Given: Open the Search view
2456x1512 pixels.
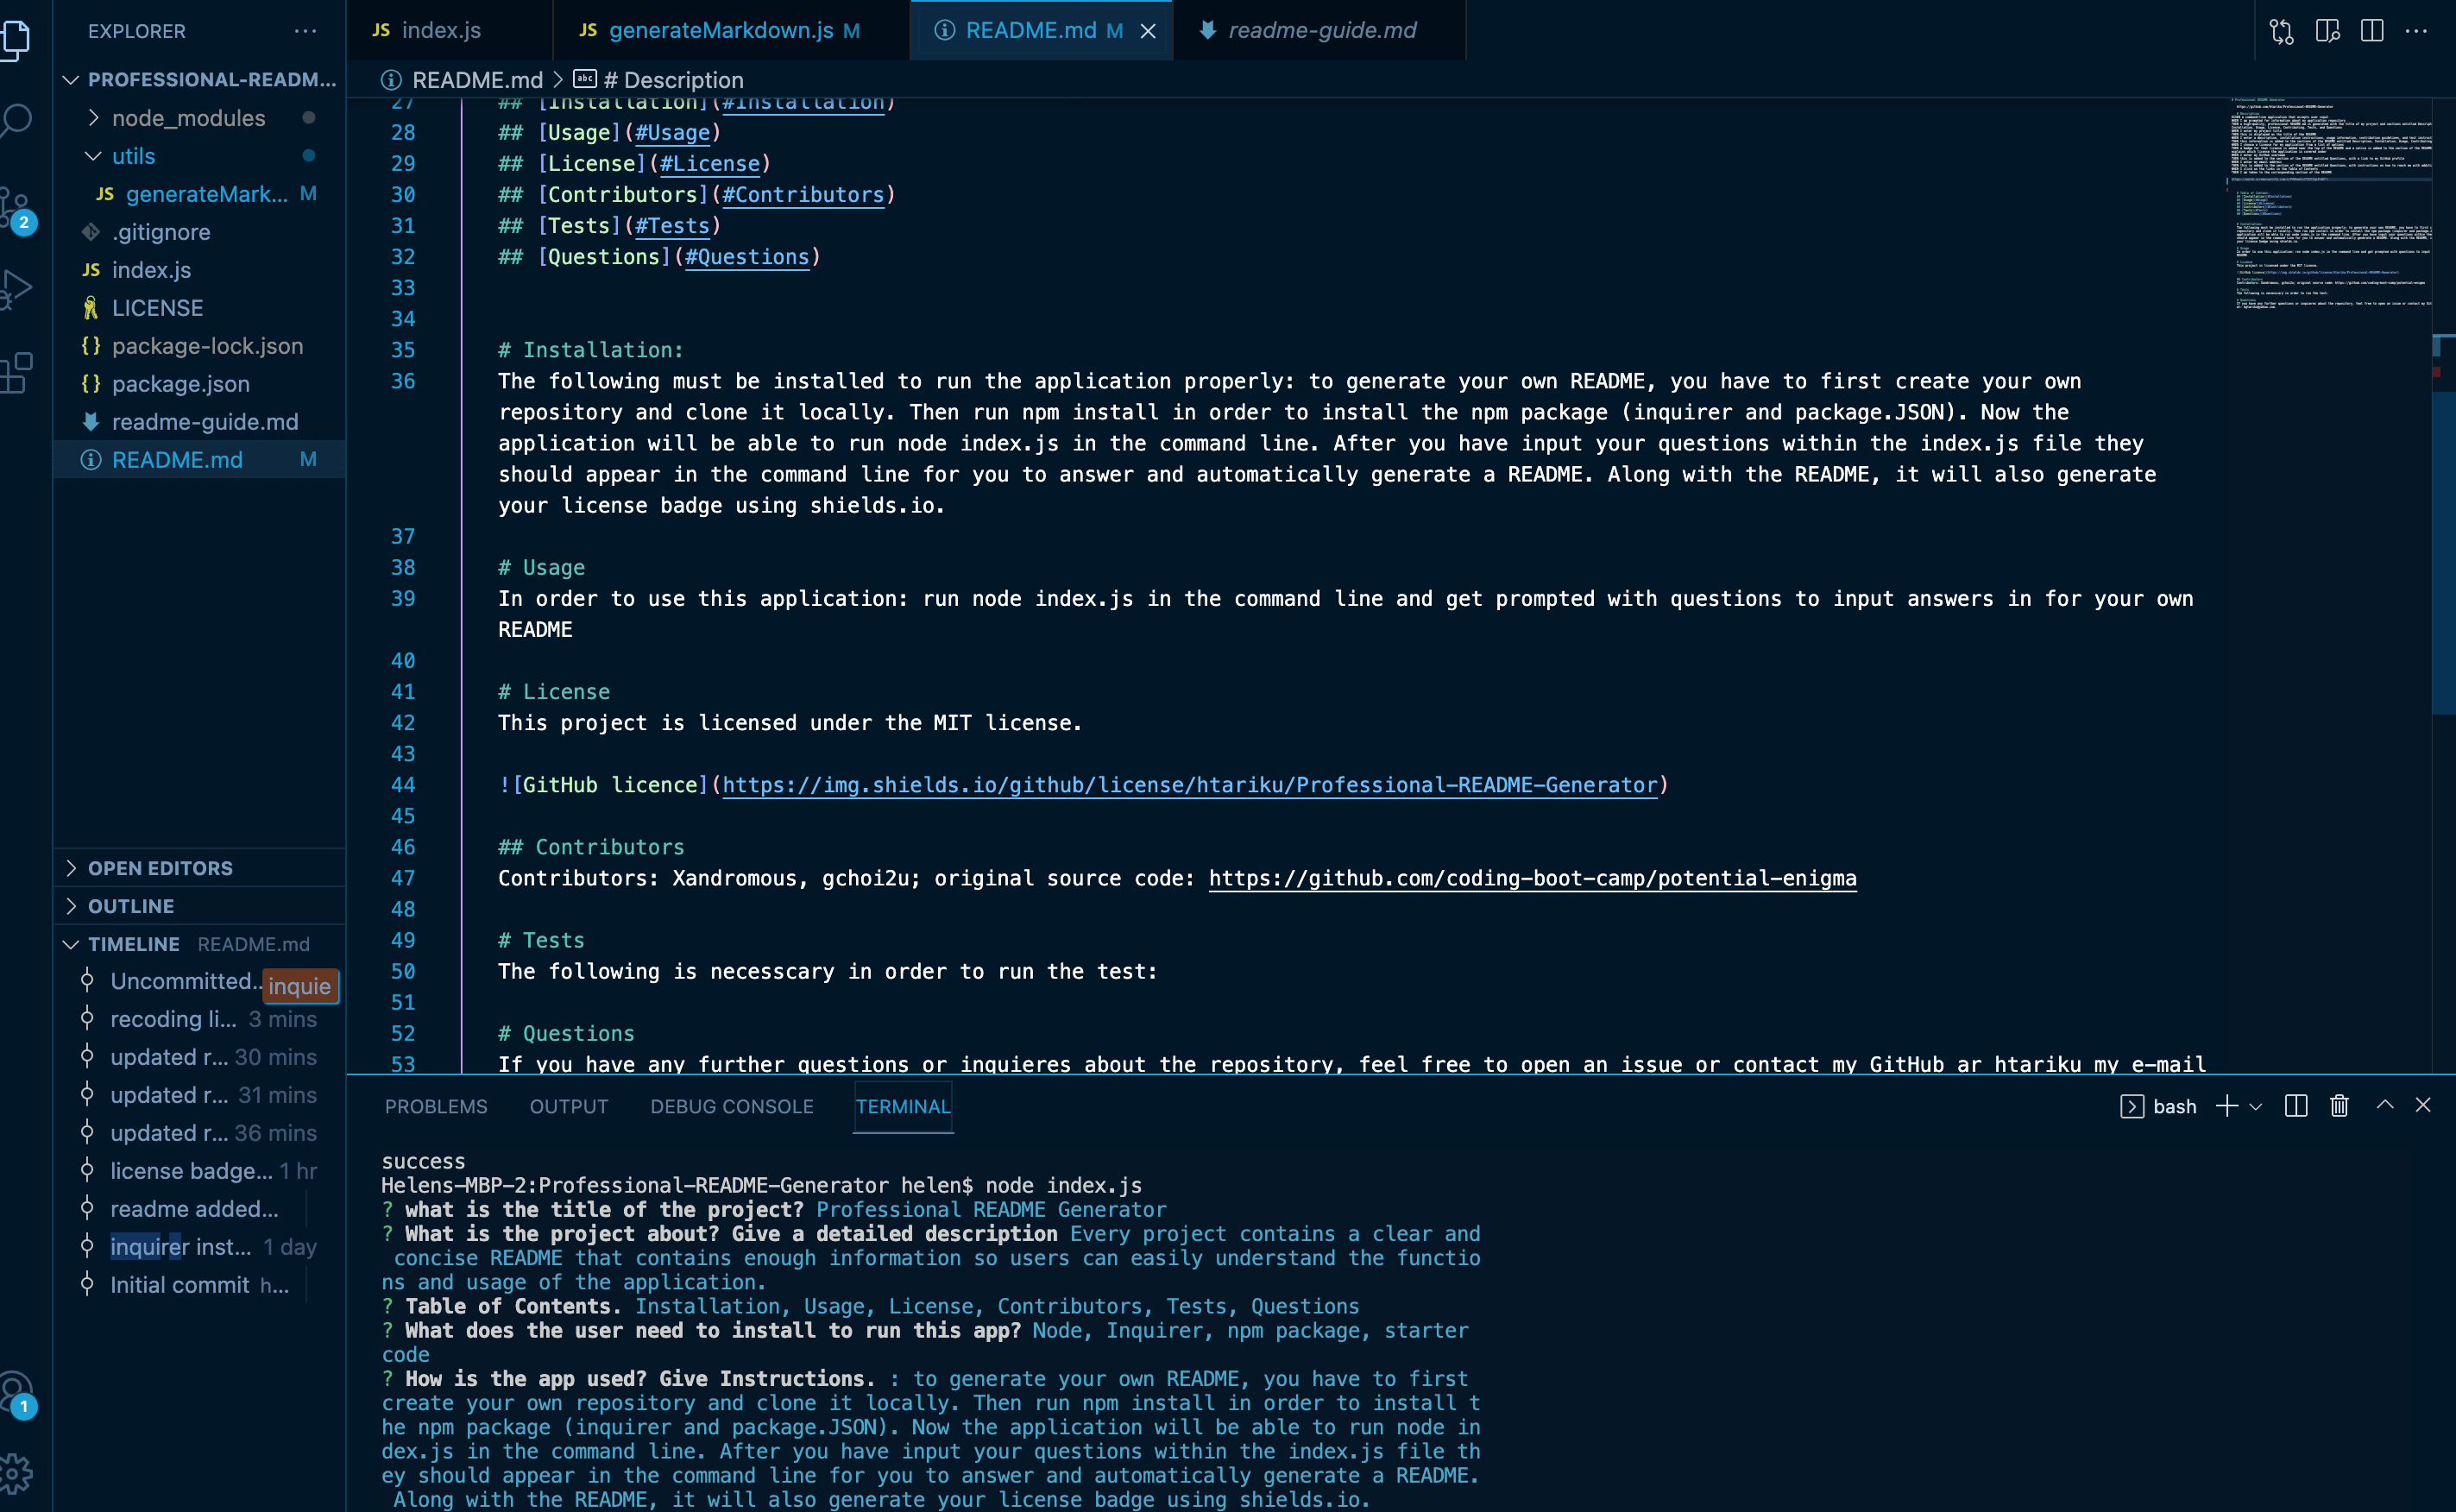Looking at the screenshot, I should (16, 118).
